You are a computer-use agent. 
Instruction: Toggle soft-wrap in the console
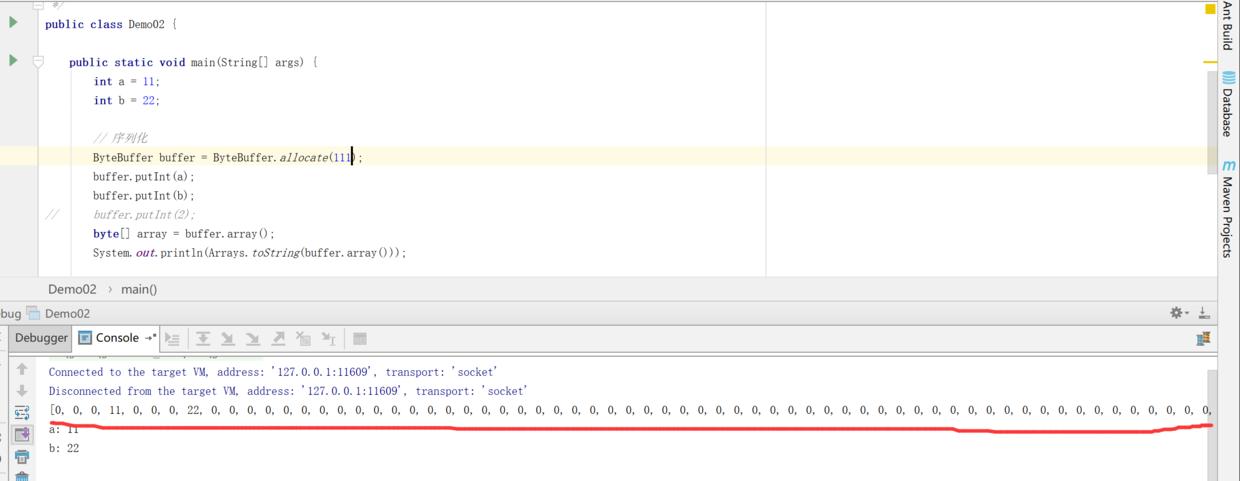tap(22, 413)
